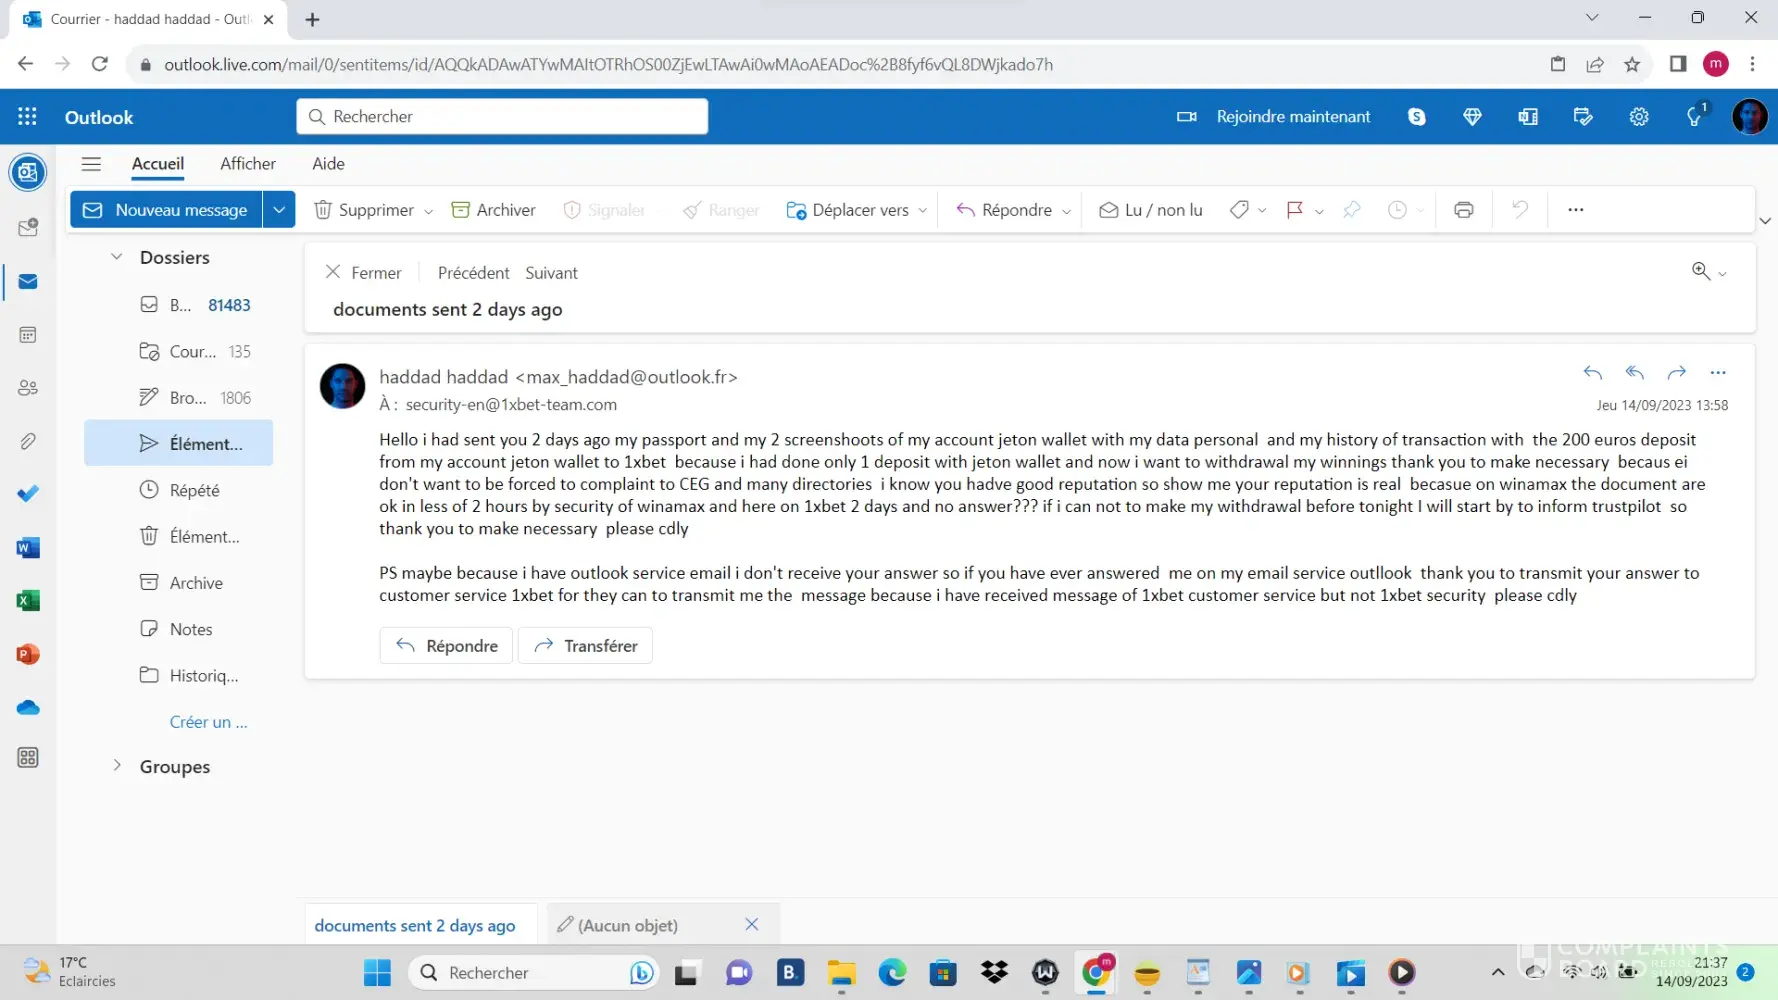Open People contacts in left rail
The width and height of the screenshot is (1778, 1000).
click(x=28, y=388)
